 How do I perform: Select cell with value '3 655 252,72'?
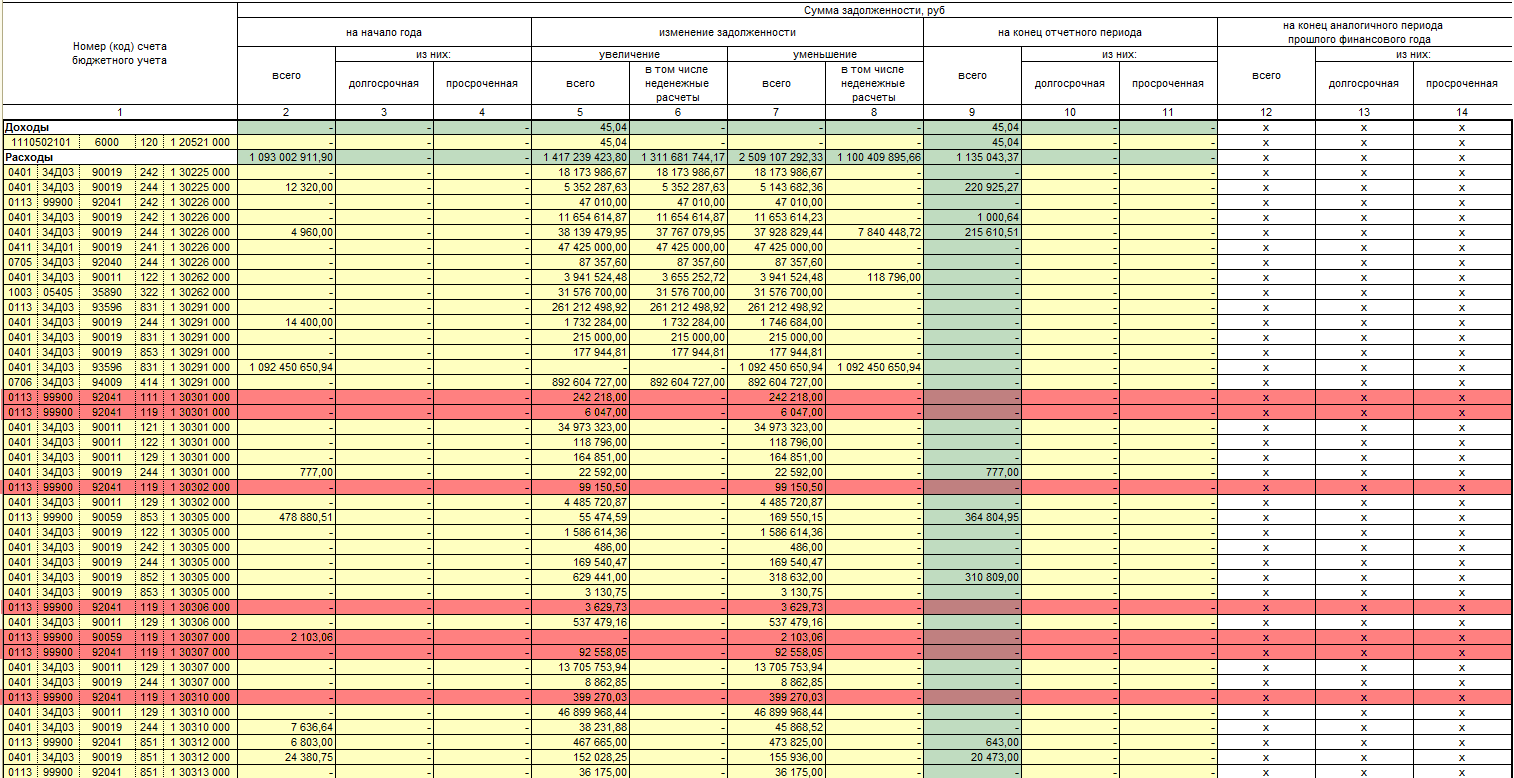[678, 277]
